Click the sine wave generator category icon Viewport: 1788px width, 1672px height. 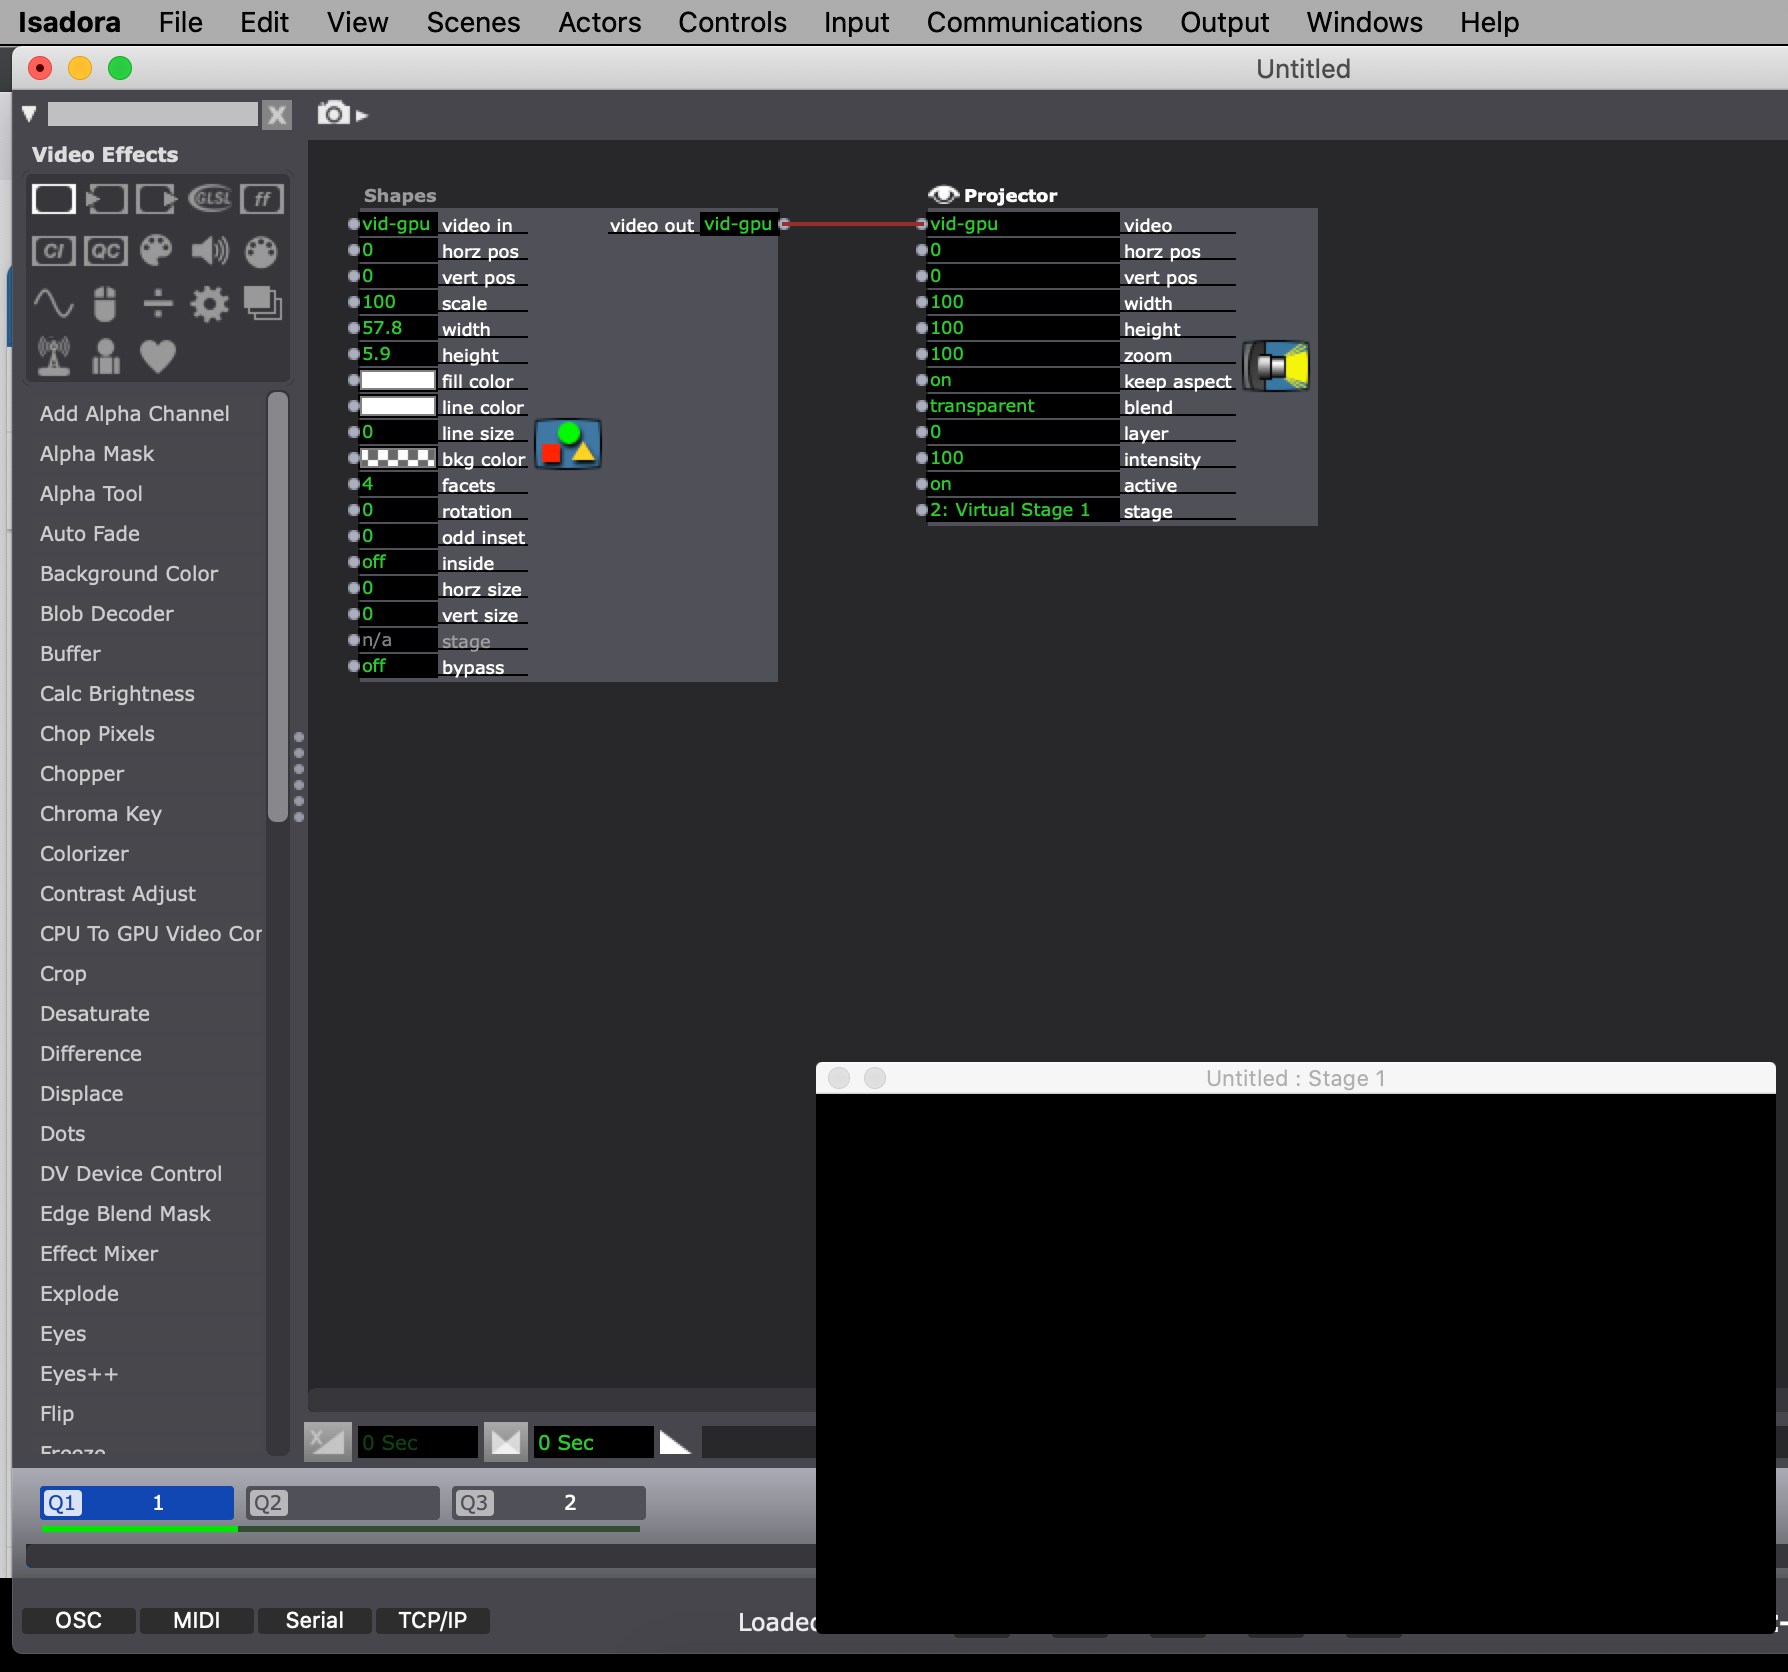pos(54,303)
